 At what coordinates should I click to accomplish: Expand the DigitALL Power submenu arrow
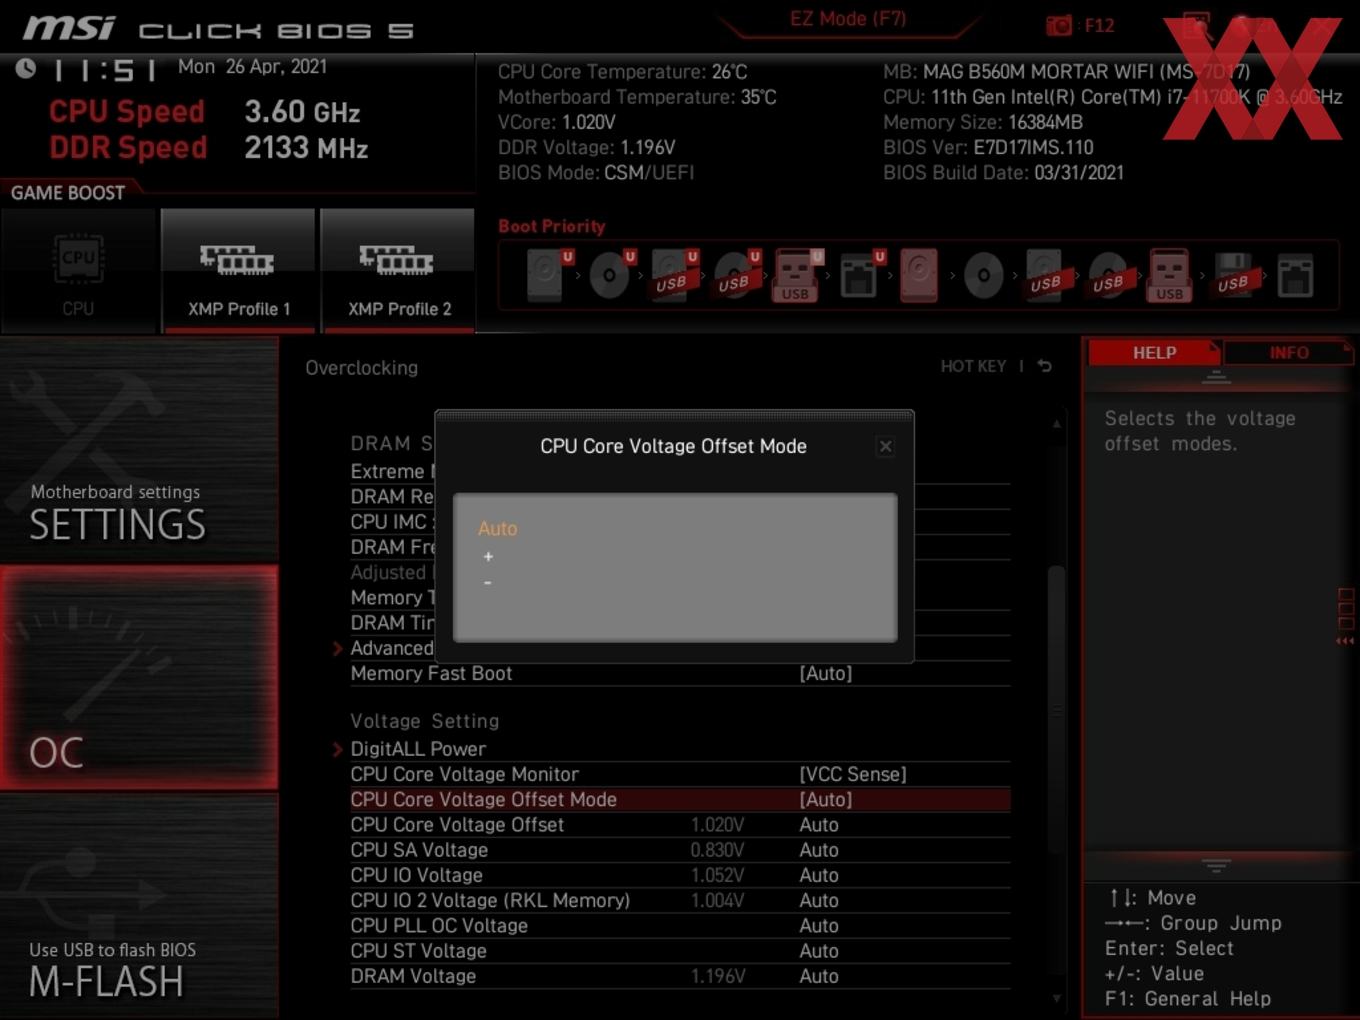[x=338, y=749]
